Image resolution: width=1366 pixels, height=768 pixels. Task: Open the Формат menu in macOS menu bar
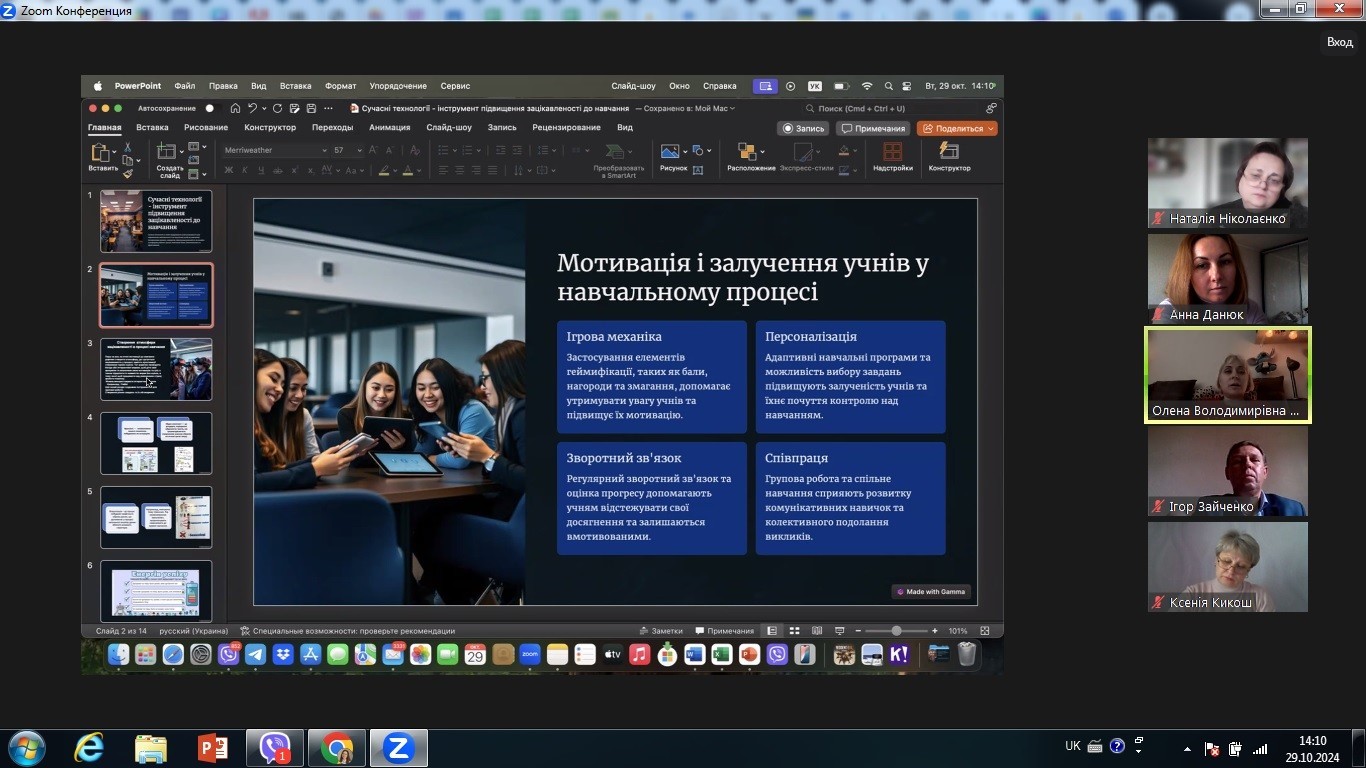341,86
